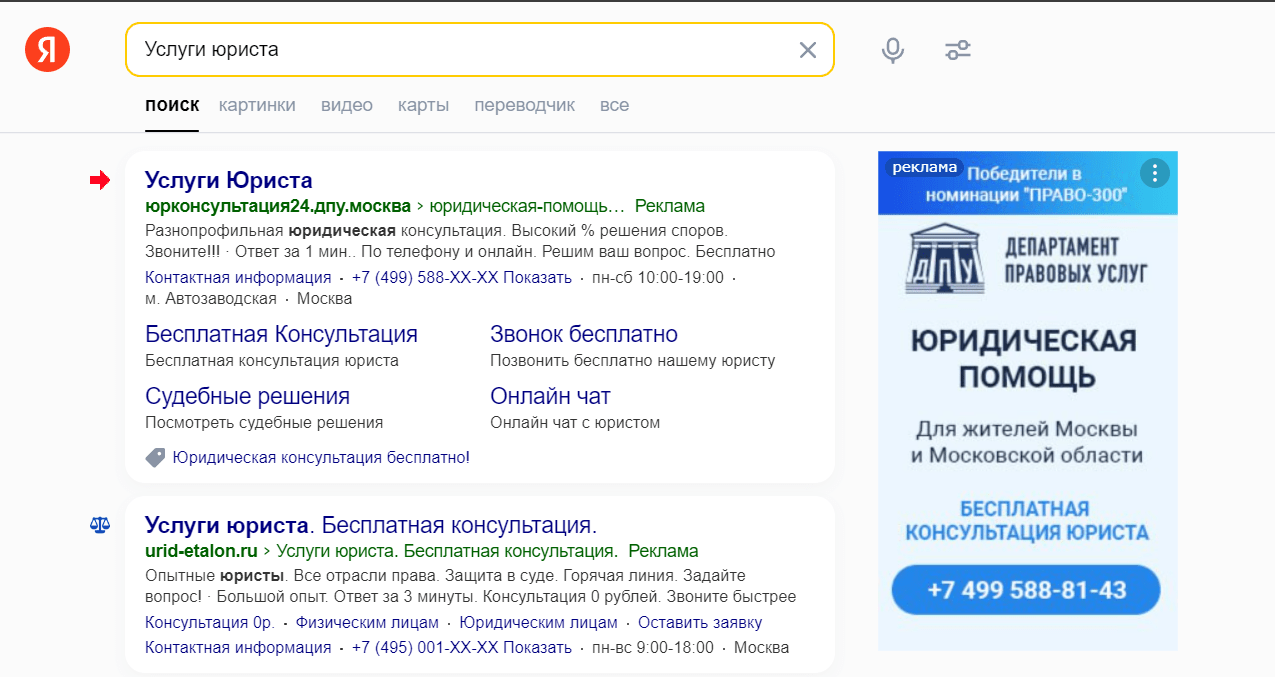
Task: Show phone '+7 (499) 588-XX-XX Показать'
Action: [x=462, y=277]
